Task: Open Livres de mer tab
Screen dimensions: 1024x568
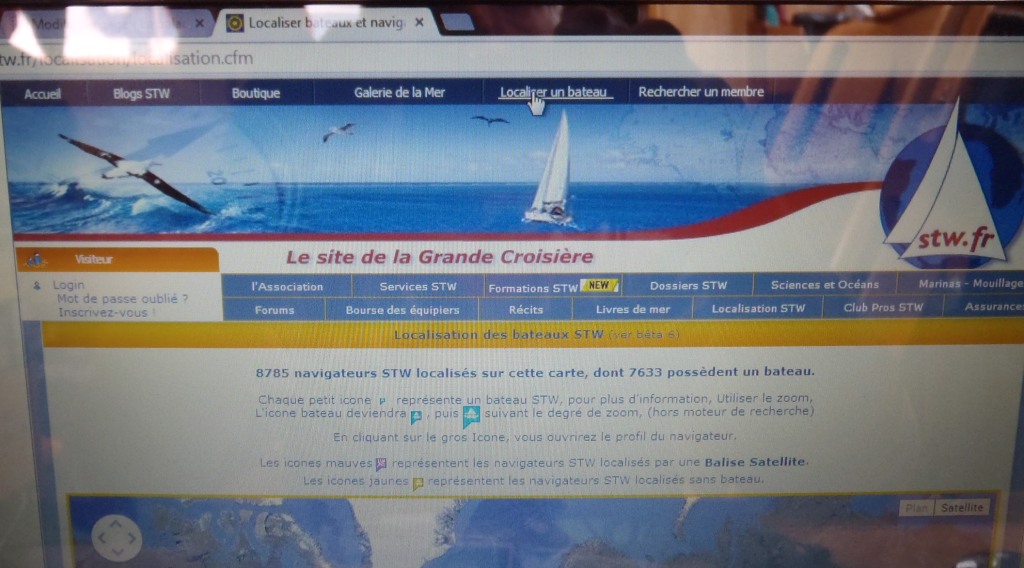Action: coord(632,309)
